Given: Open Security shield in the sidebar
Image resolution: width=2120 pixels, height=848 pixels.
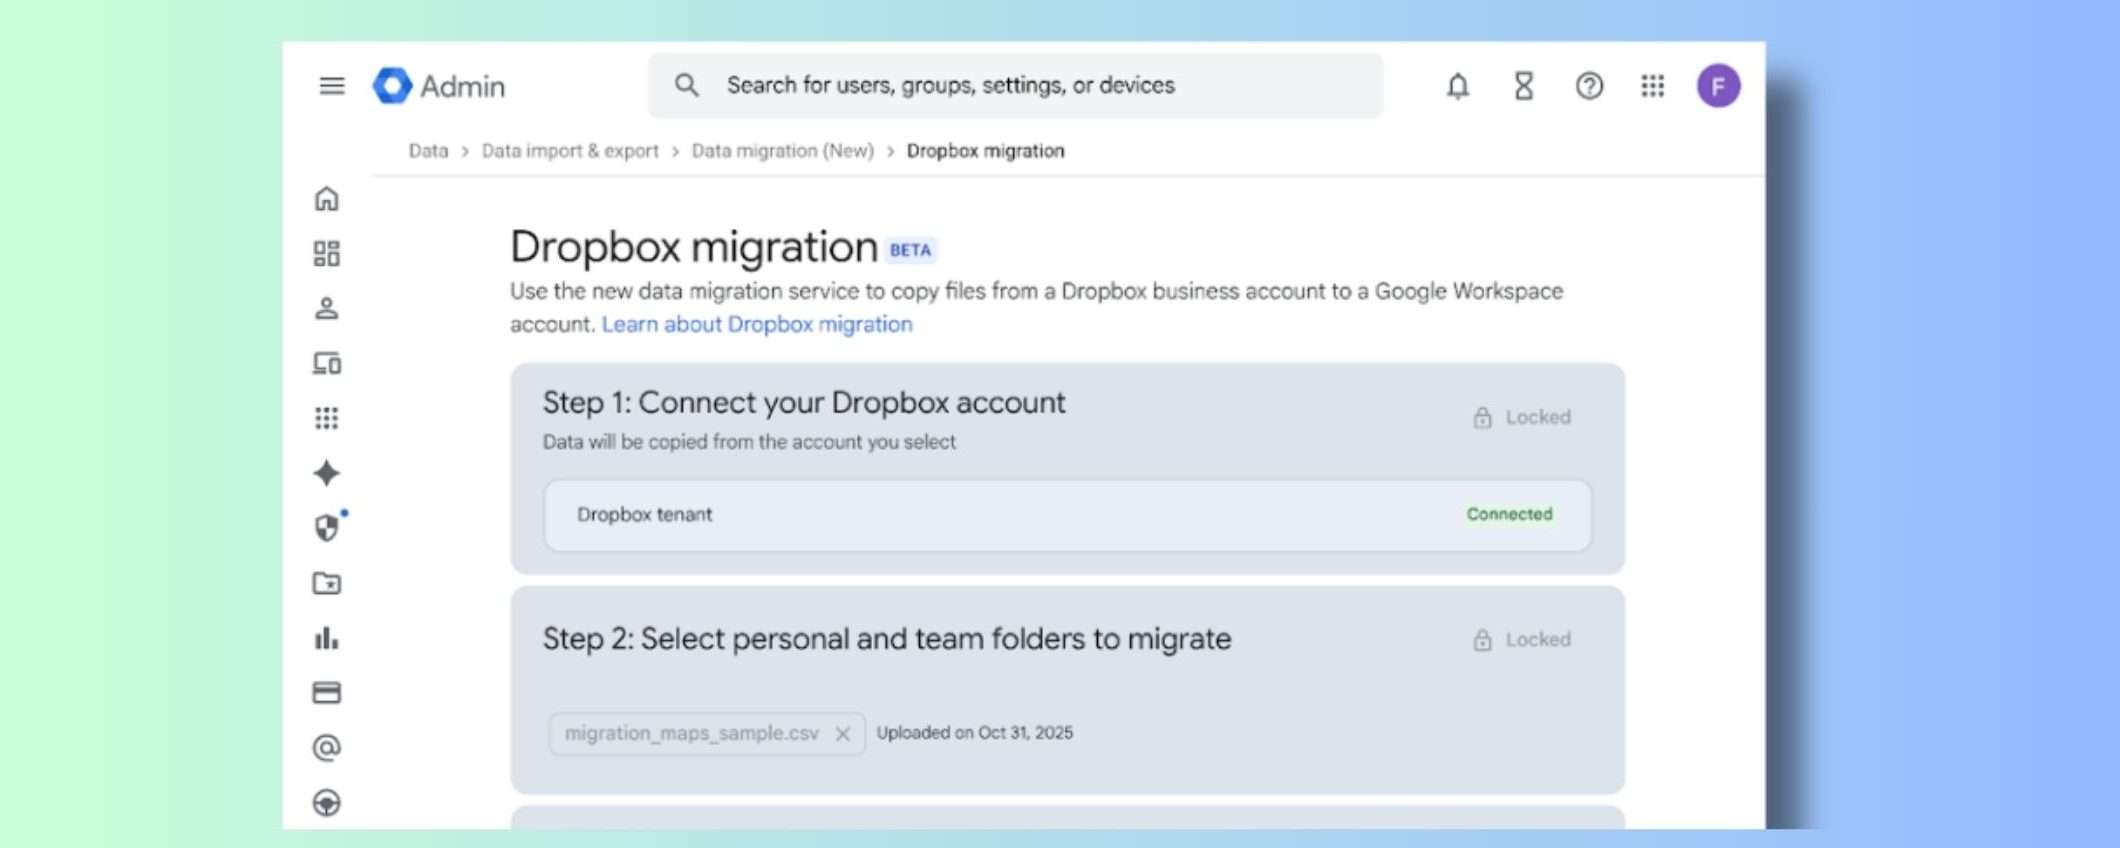Looking at the screenshot, I should [327, 528].
